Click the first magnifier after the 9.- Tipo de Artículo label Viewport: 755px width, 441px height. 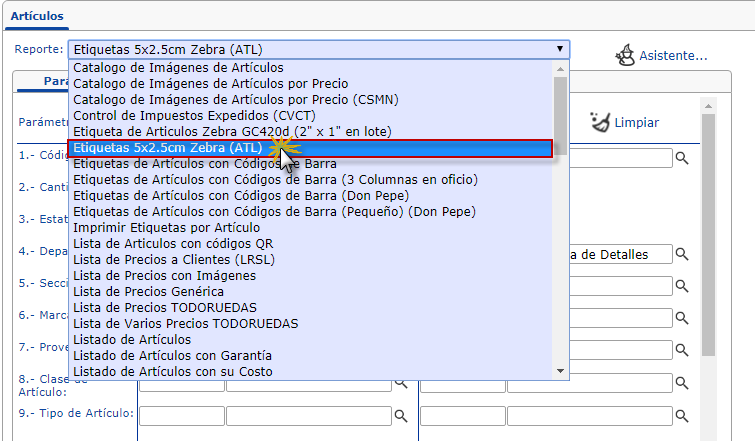(401, 416)
